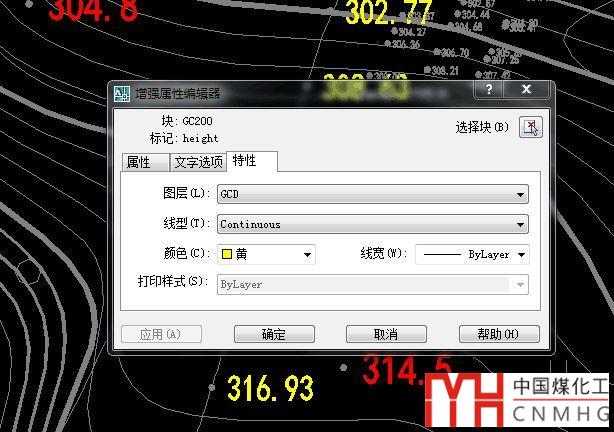614x432 pixels.
Task: Switch to the 文字选项 tab
Action: (x=198, y=162)
